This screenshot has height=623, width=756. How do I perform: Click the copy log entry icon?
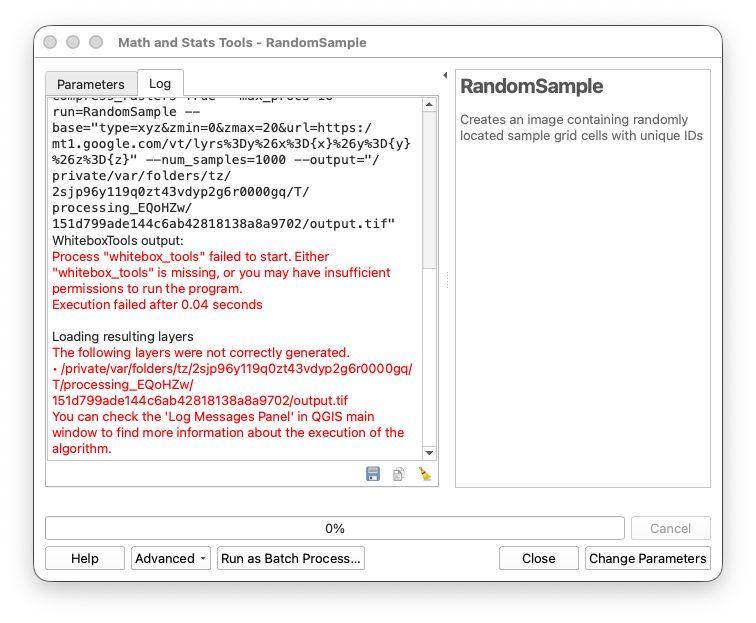pyautogui.click(x=398, y=474)
